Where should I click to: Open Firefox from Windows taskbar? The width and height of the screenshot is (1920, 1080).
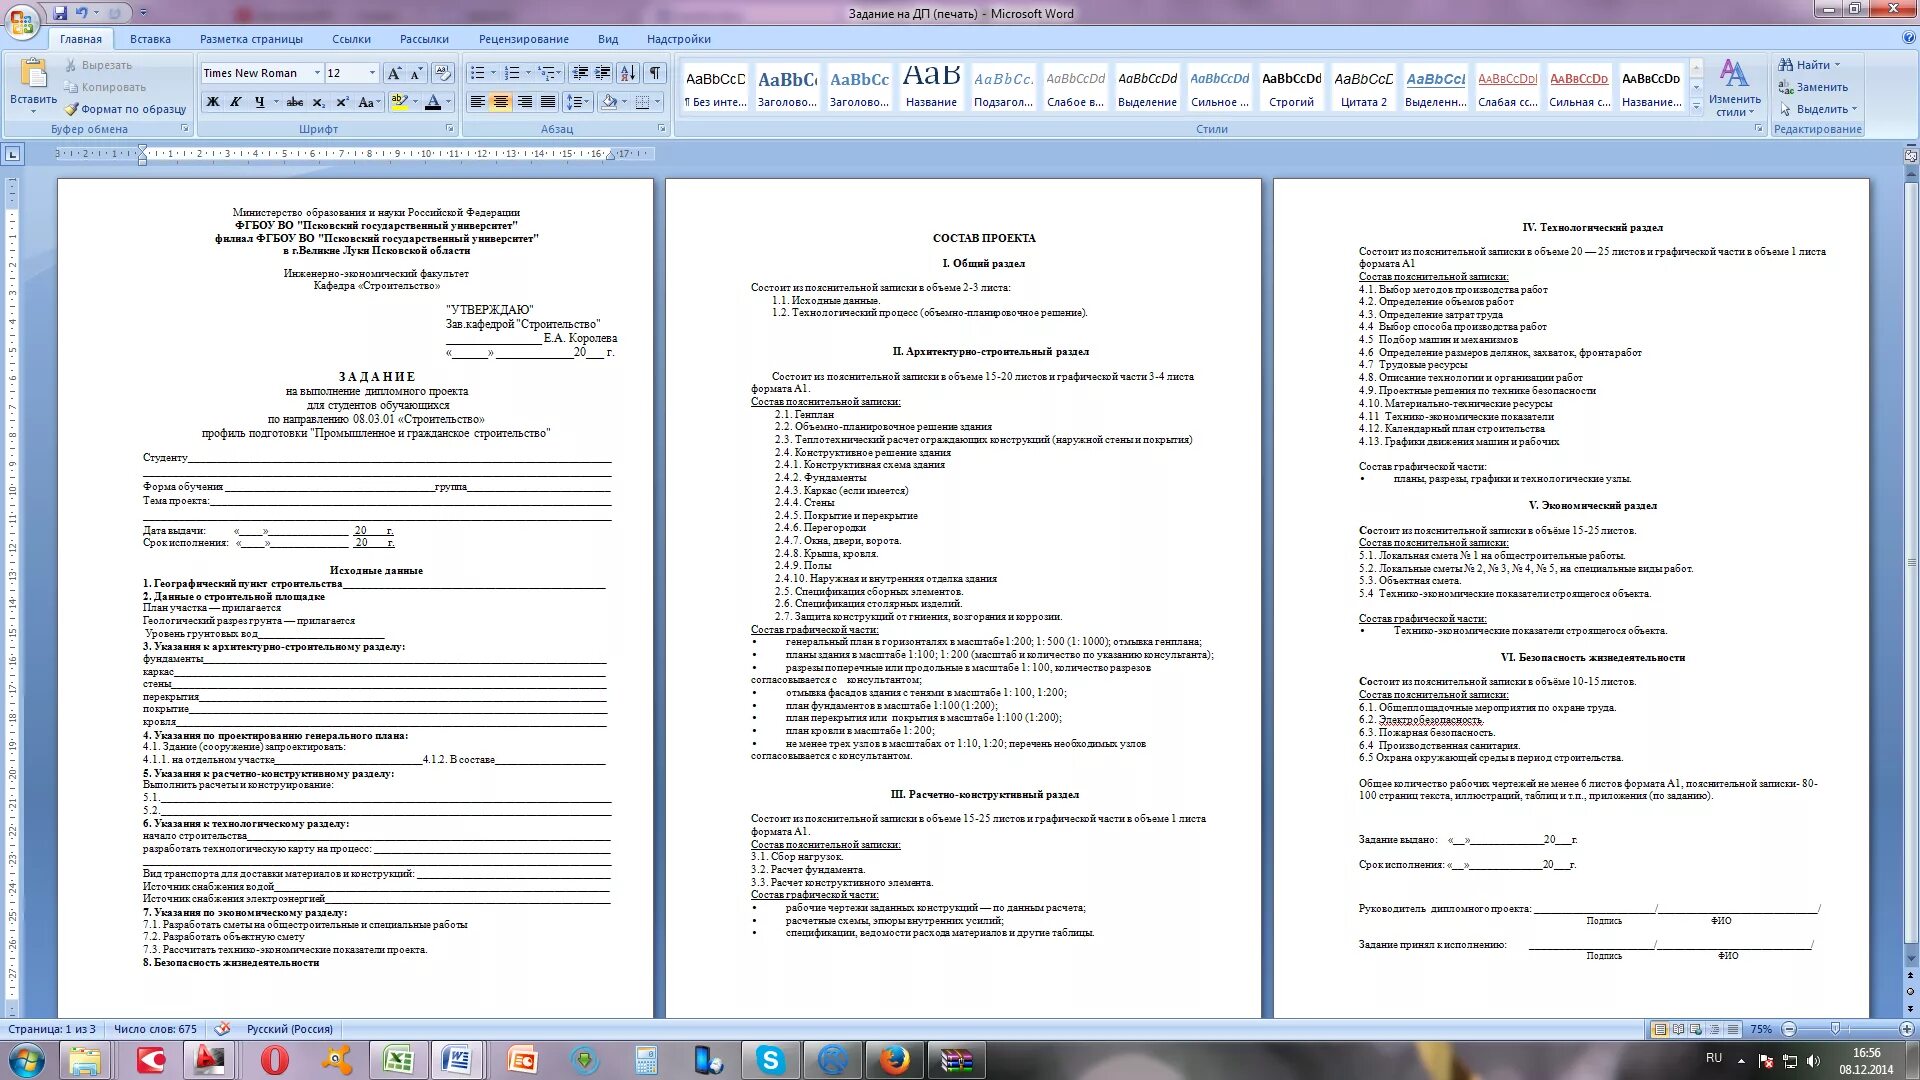click(894, 1060)
